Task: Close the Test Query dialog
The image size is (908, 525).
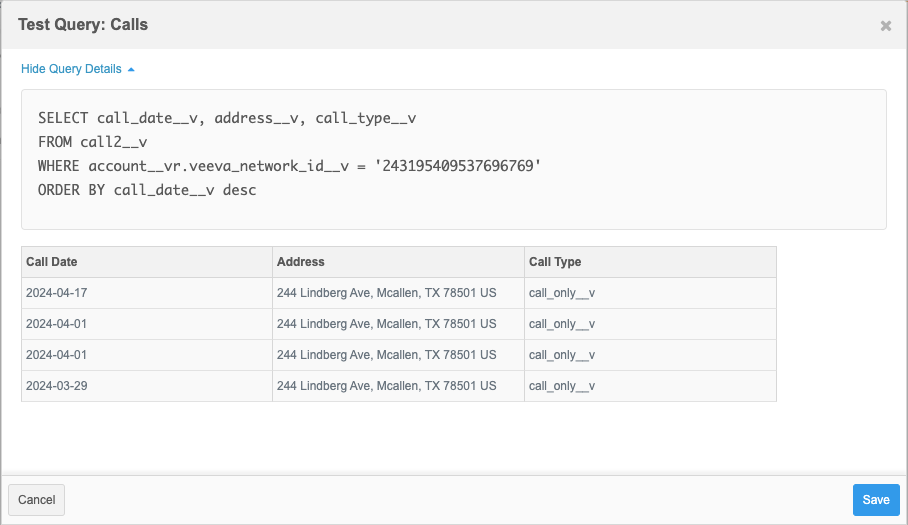Action: 885,26
